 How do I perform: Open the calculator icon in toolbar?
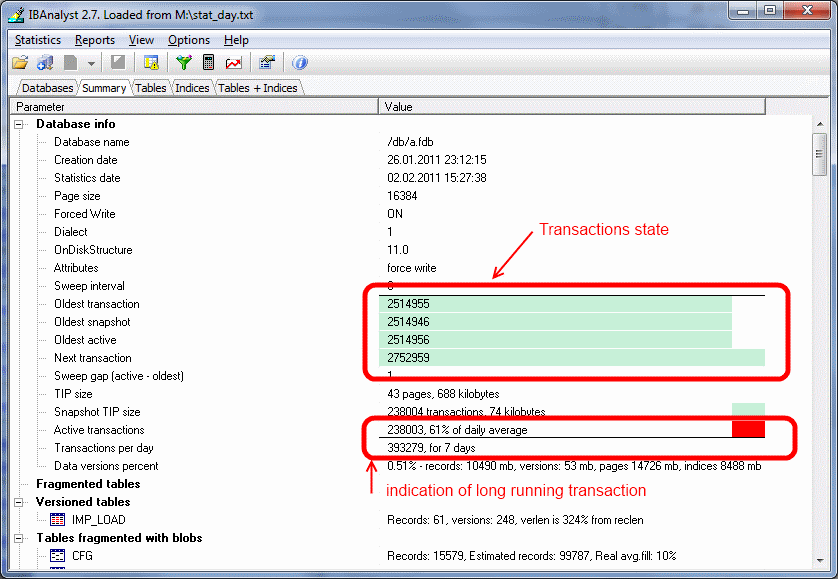point(208,63)
